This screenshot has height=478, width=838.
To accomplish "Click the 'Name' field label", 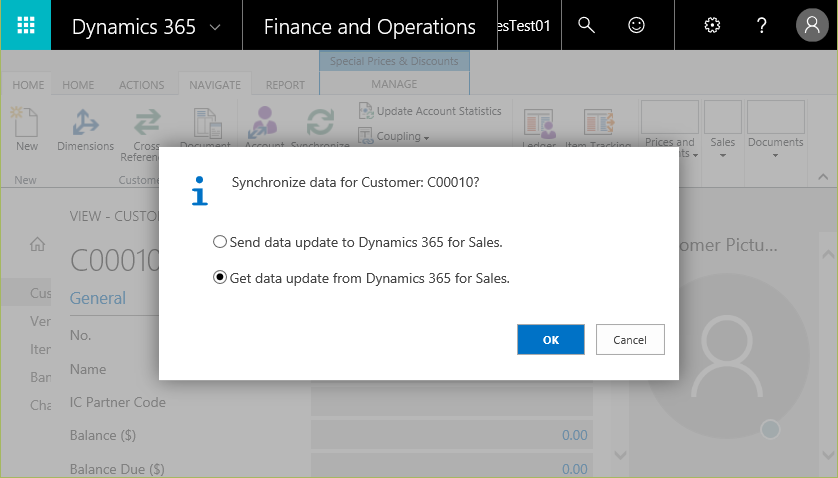I will pyautogui.click(x=88, y=369).
